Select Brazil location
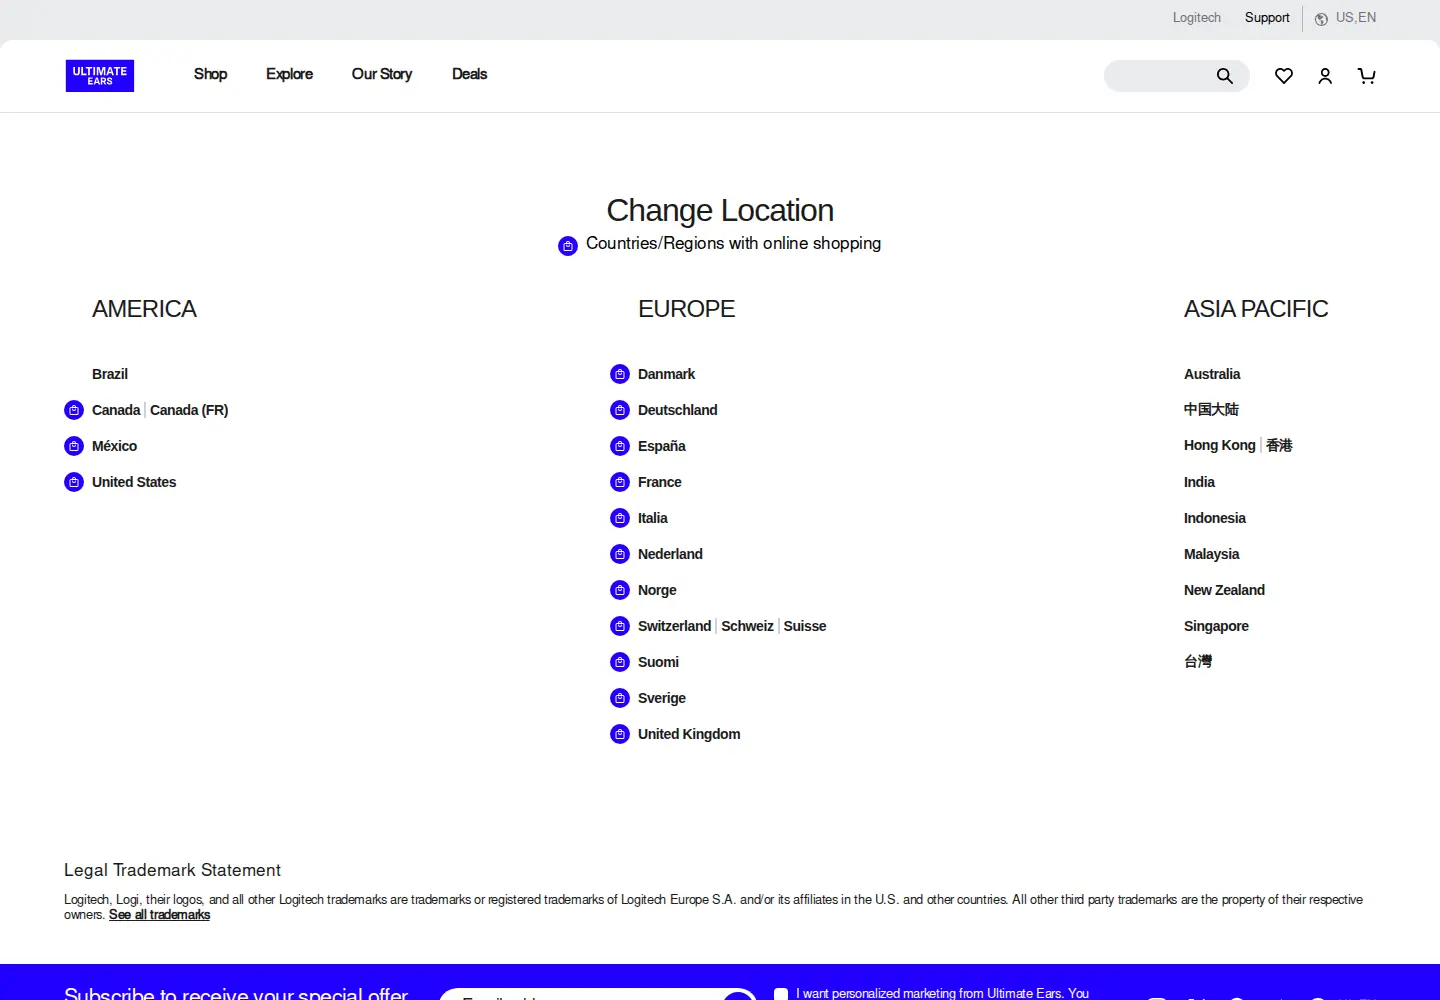This screenshot has height=1000, width=1440. (110, 374)
